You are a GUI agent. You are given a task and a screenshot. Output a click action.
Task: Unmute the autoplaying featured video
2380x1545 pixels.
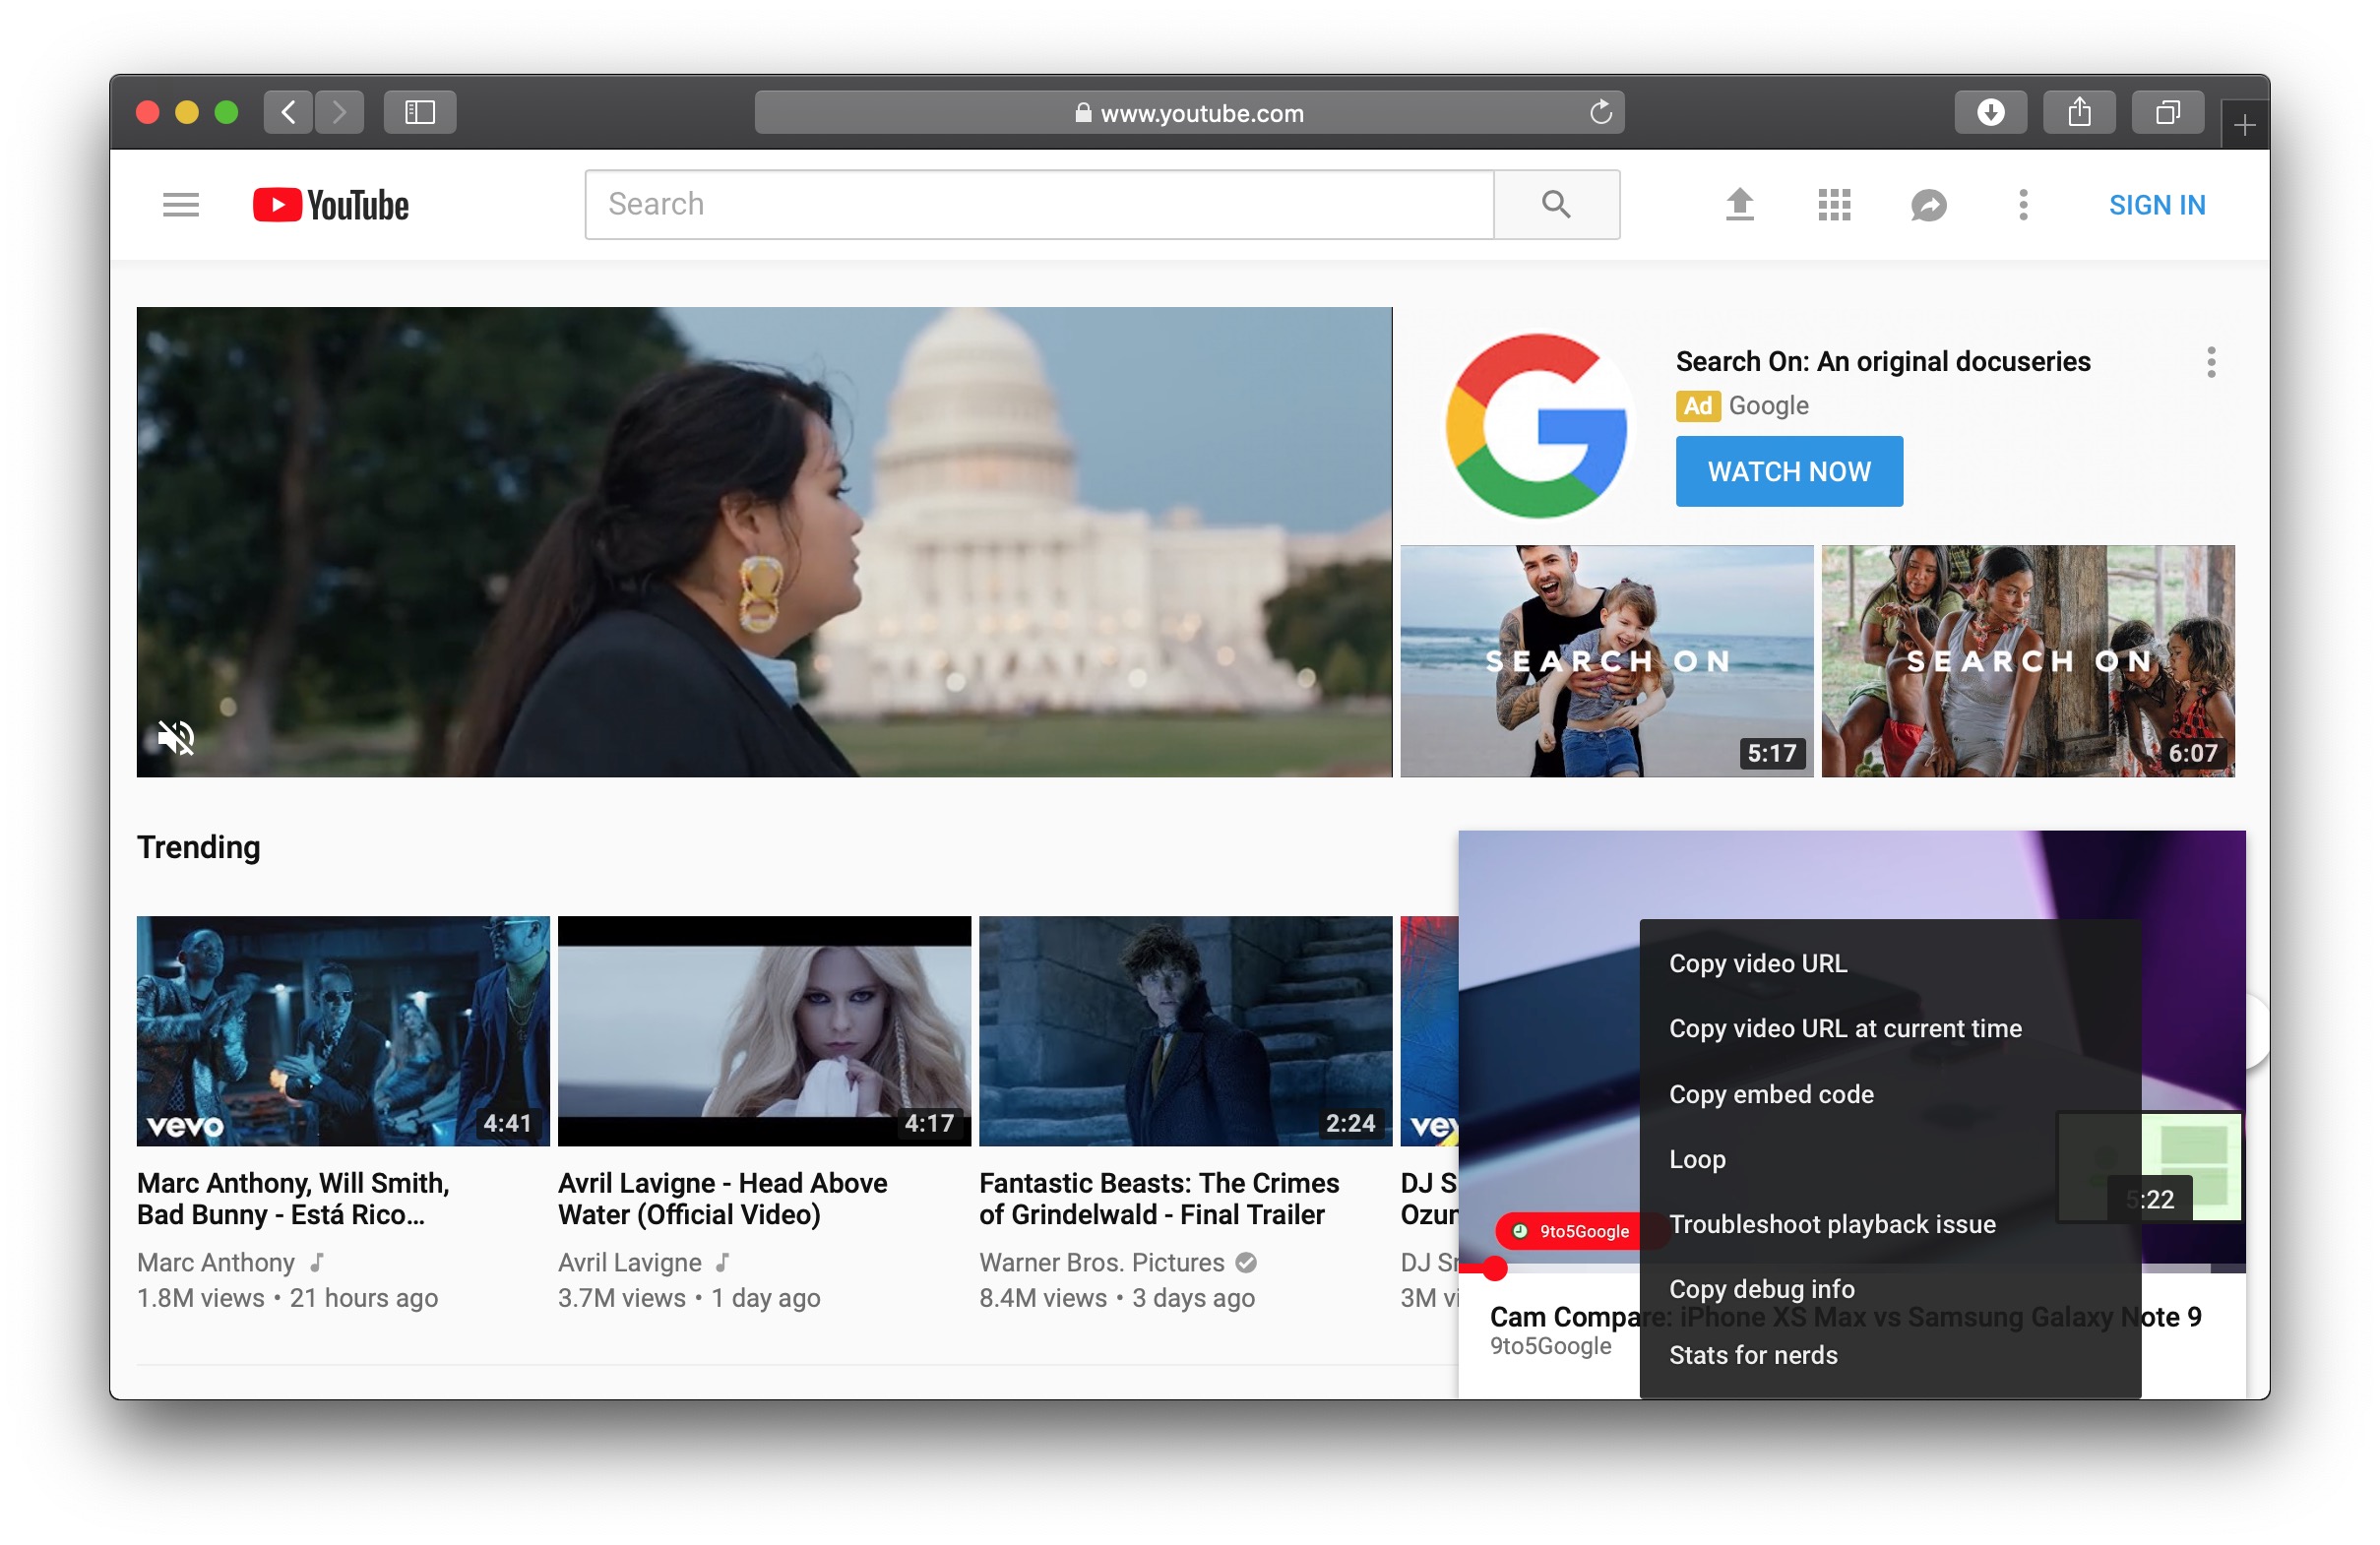point(175,738)
